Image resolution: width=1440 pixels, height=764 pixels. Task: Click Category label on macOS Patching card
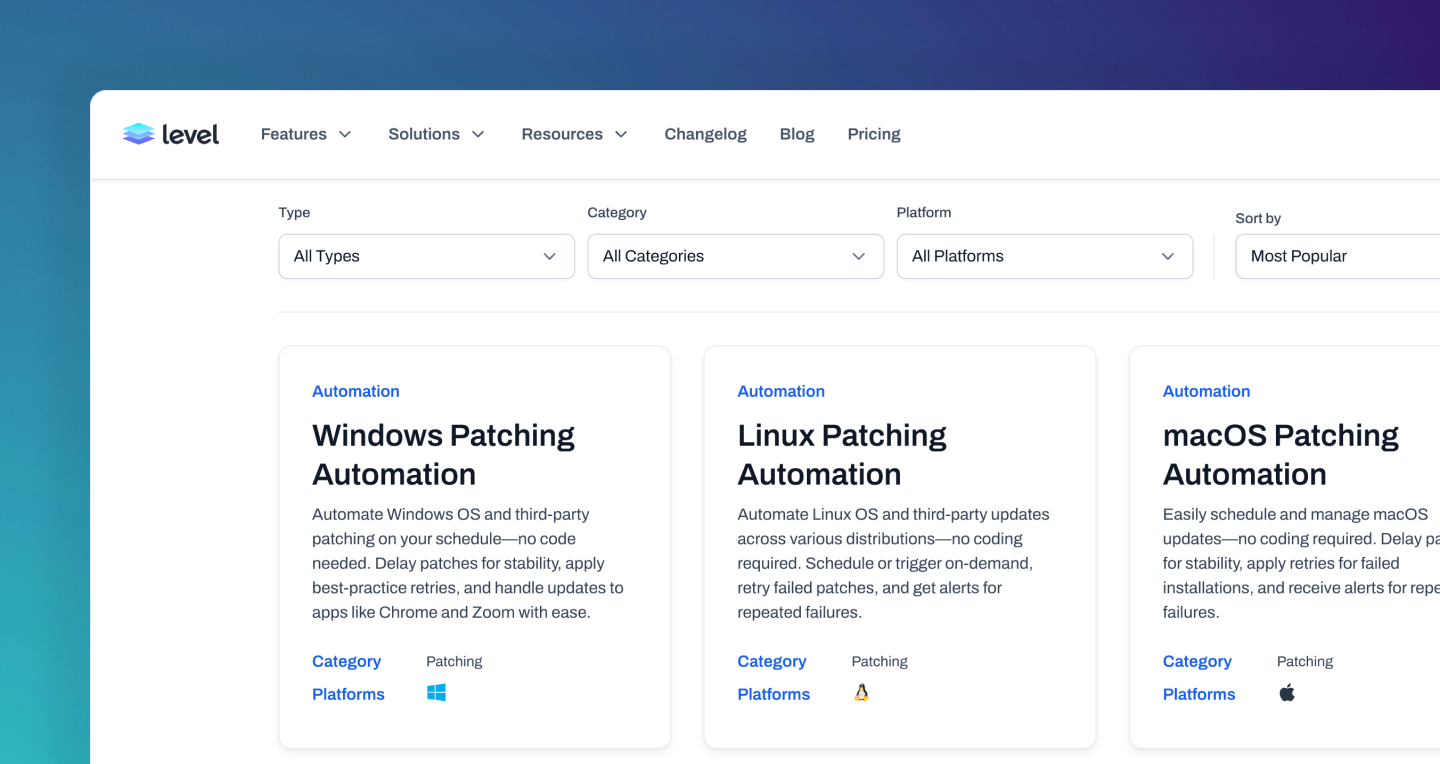click(x=1197, y=661)
